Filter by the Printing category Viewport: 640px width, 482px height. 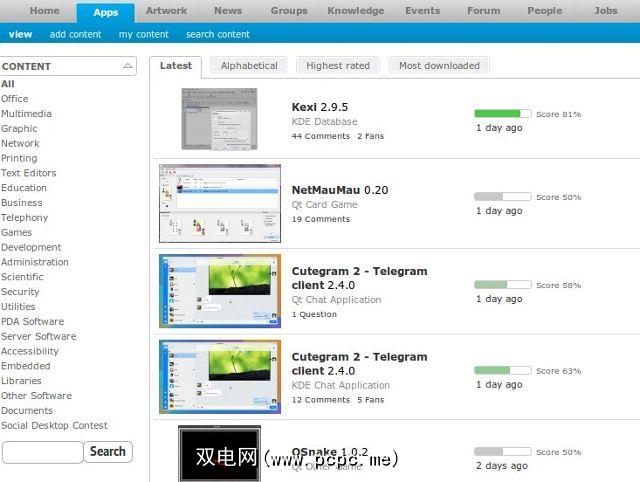tap(19, 158)
